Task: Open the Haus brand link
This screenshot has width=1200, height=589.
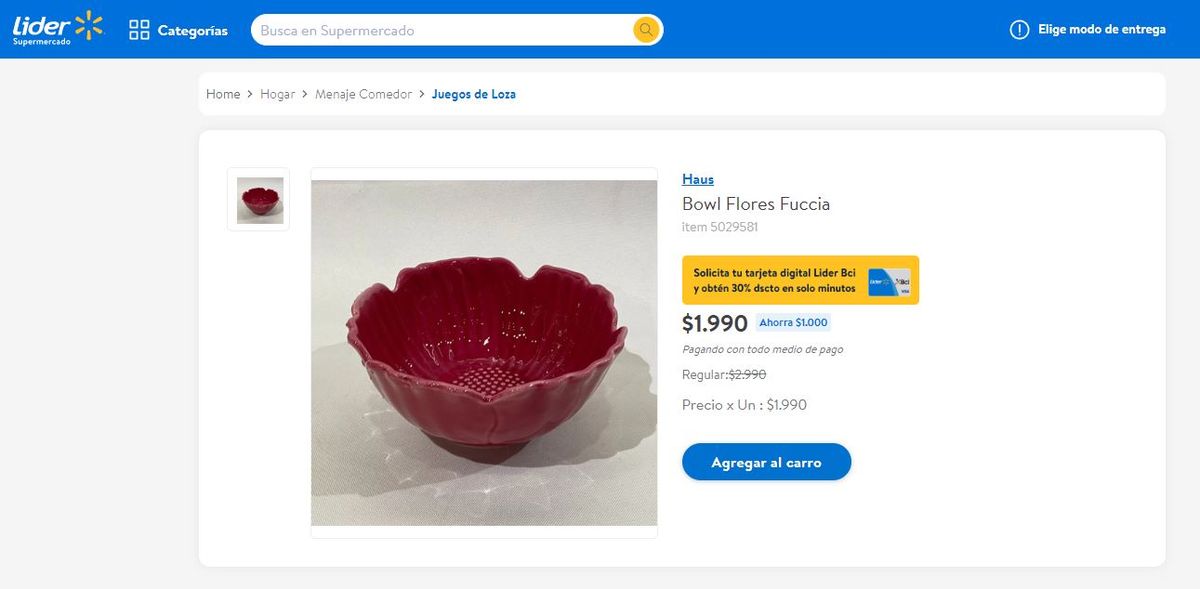Action: [x=698, y=179]
